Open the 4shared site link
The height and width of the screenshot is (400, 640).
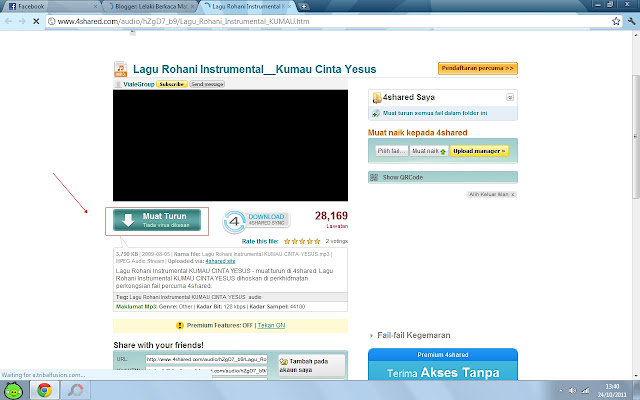[x=220, y=261]
